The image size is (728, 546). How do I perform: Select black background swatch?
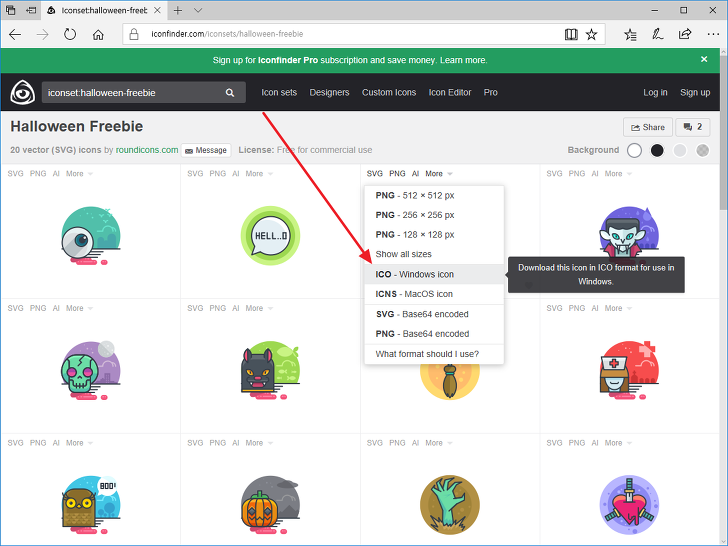click(x=657, y=150)
